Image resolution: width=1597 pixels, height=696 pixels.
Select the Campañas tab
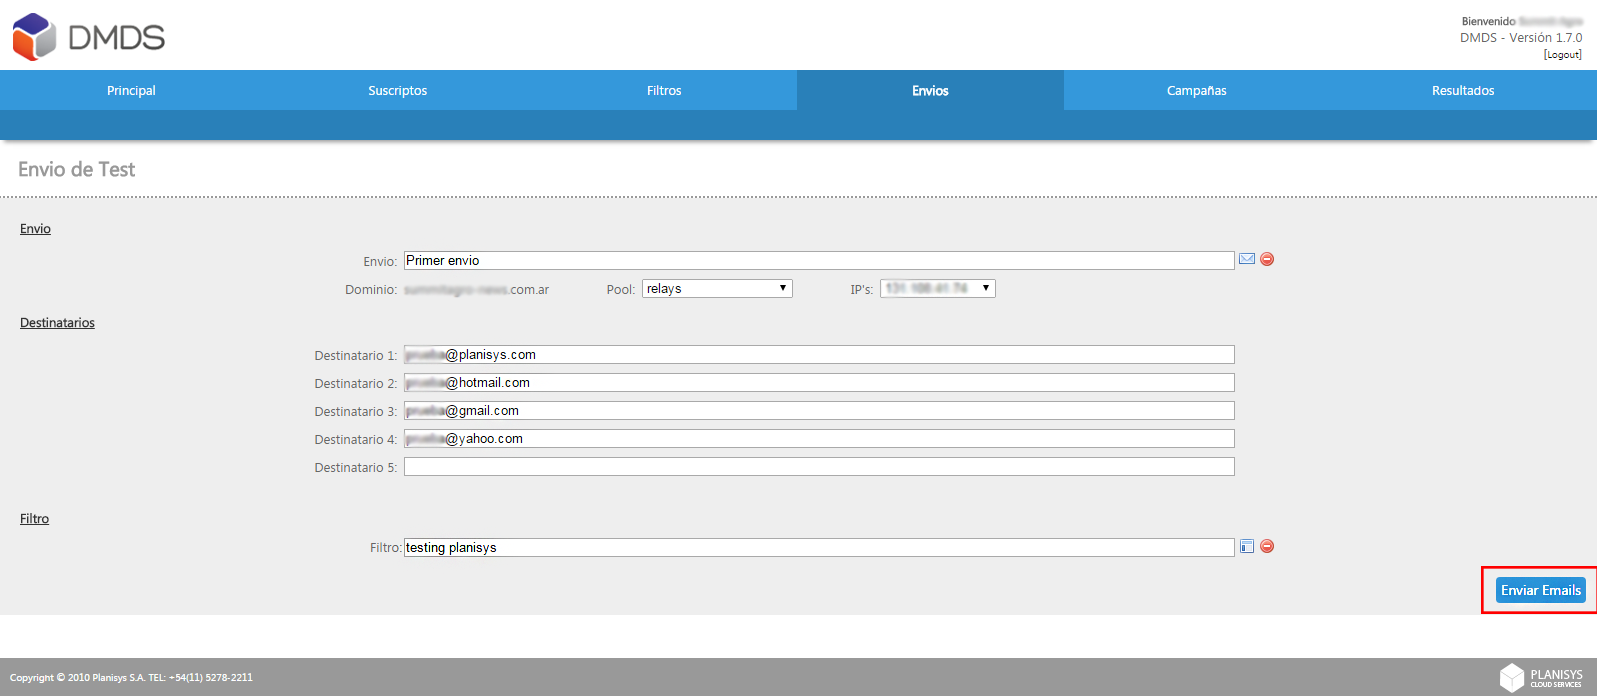point(1197,90)
